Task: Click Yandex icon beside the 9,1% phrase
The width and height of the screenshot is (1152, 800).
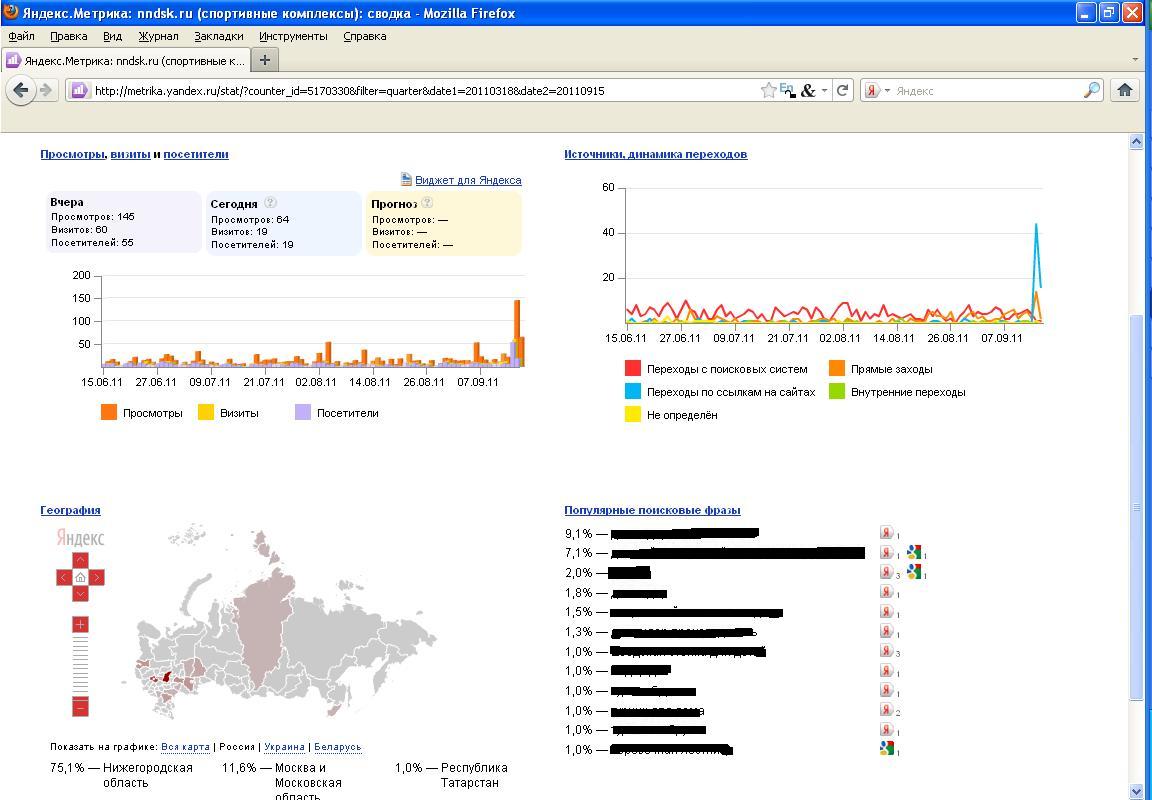Action: 886,533
